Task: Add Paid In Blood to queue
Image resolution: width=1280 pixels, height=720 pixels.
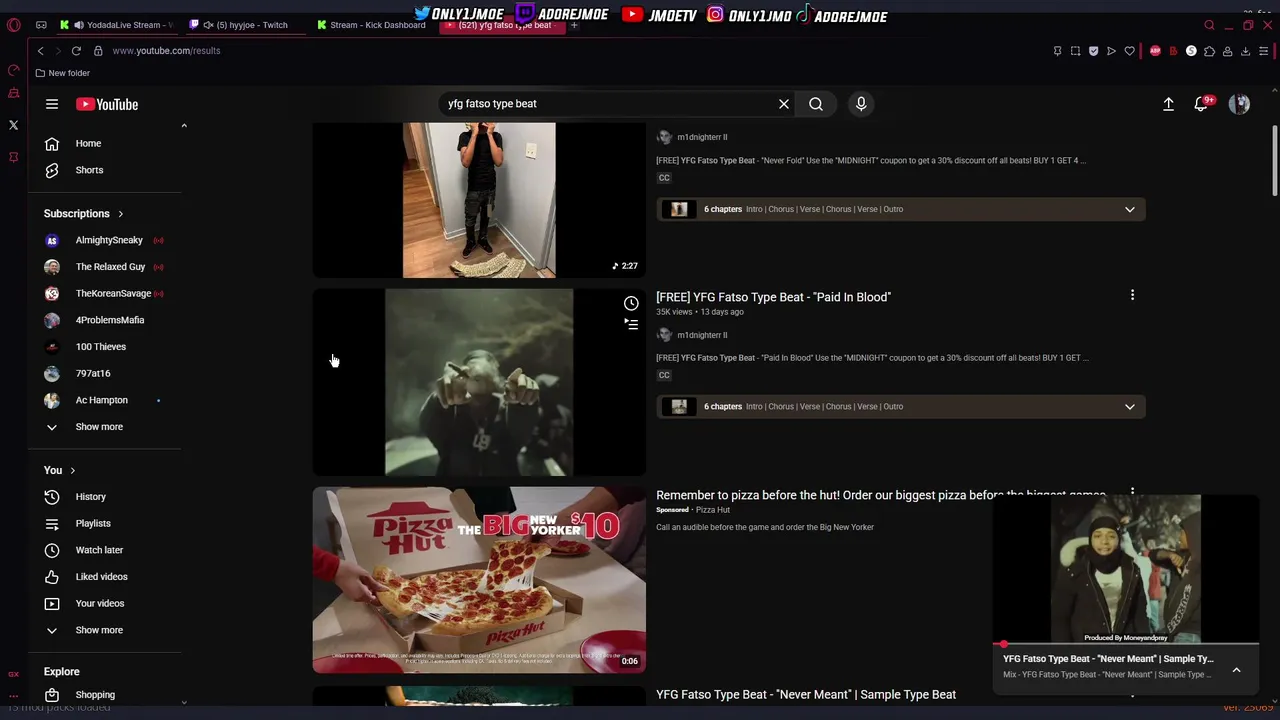Action: [631, 324]
